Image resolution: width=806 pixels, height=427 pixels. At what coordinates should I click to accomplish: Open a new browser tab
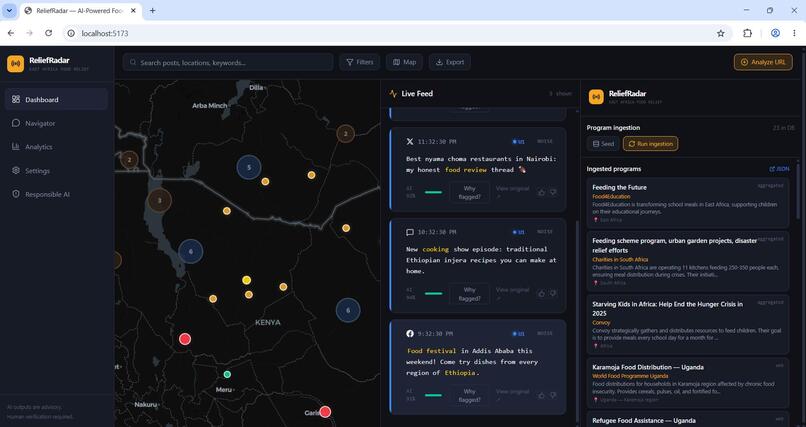[x=152, y=10]
